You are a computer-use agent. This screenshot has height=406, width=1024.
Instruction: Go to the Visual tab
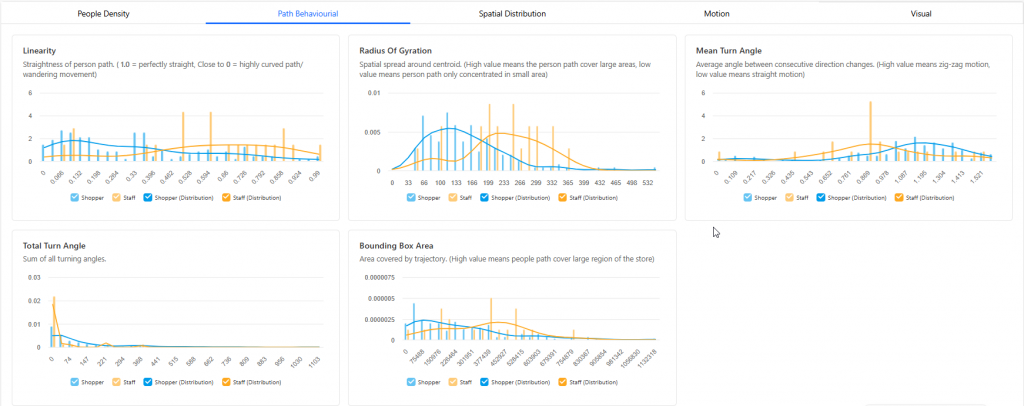click(920, 14)
